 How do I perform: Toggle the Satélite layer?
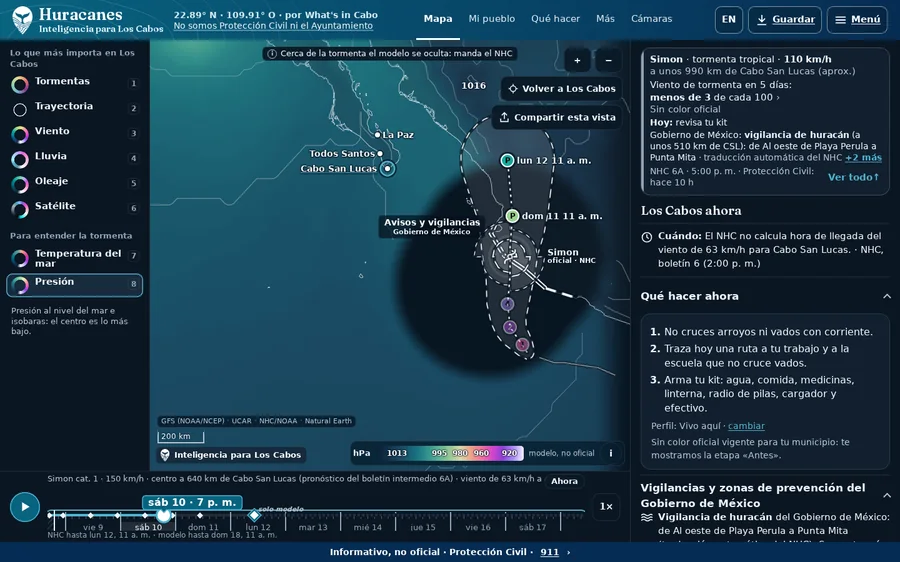(75, 208)
